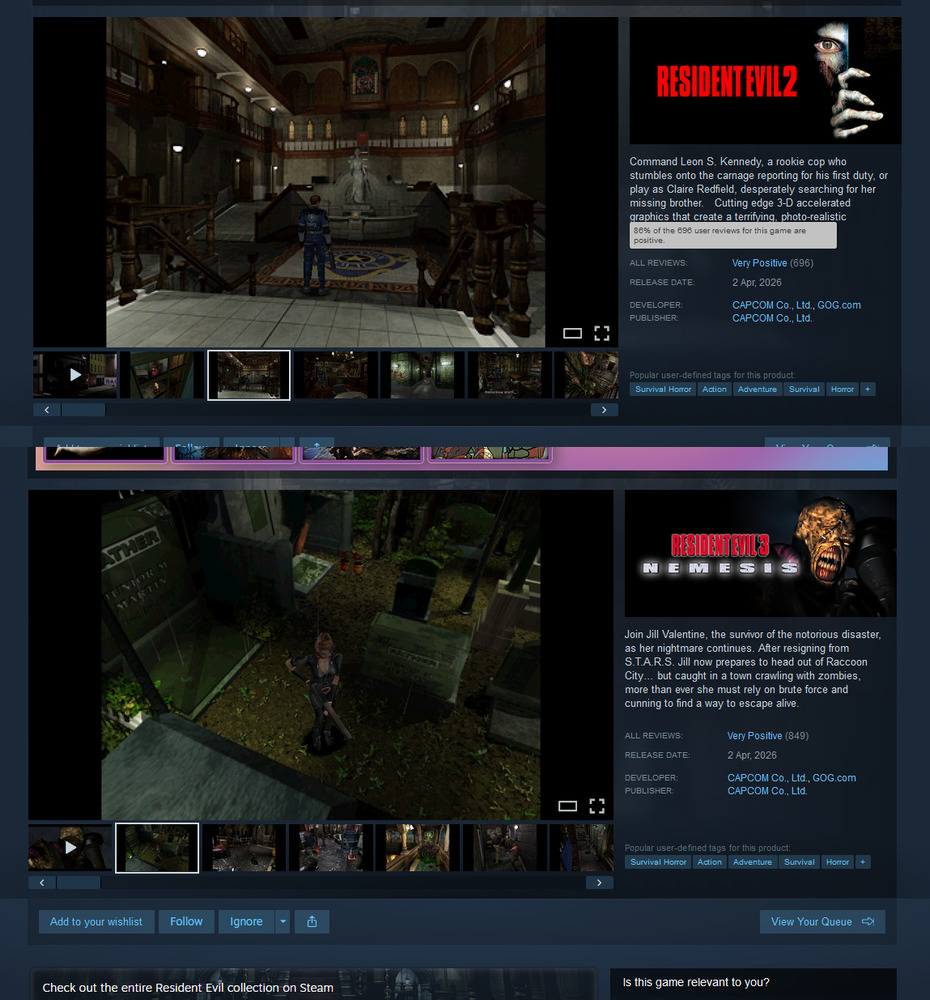Select the sixth Resident Evil 3 thumbnail

pos(505,848)
